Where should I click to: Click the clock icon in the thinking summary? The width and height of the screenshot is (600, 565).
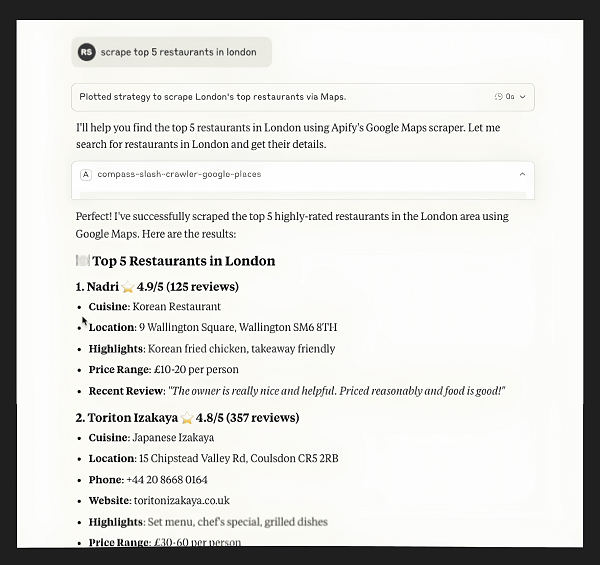[498, 97]
